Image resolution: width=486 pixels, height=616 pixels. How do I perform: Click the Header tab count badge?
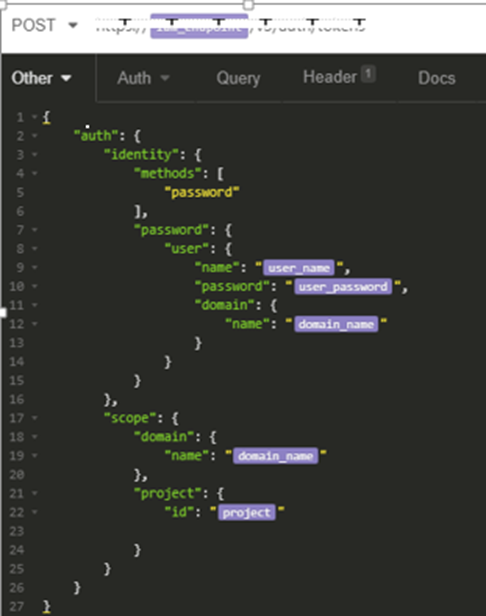[368, 74]
